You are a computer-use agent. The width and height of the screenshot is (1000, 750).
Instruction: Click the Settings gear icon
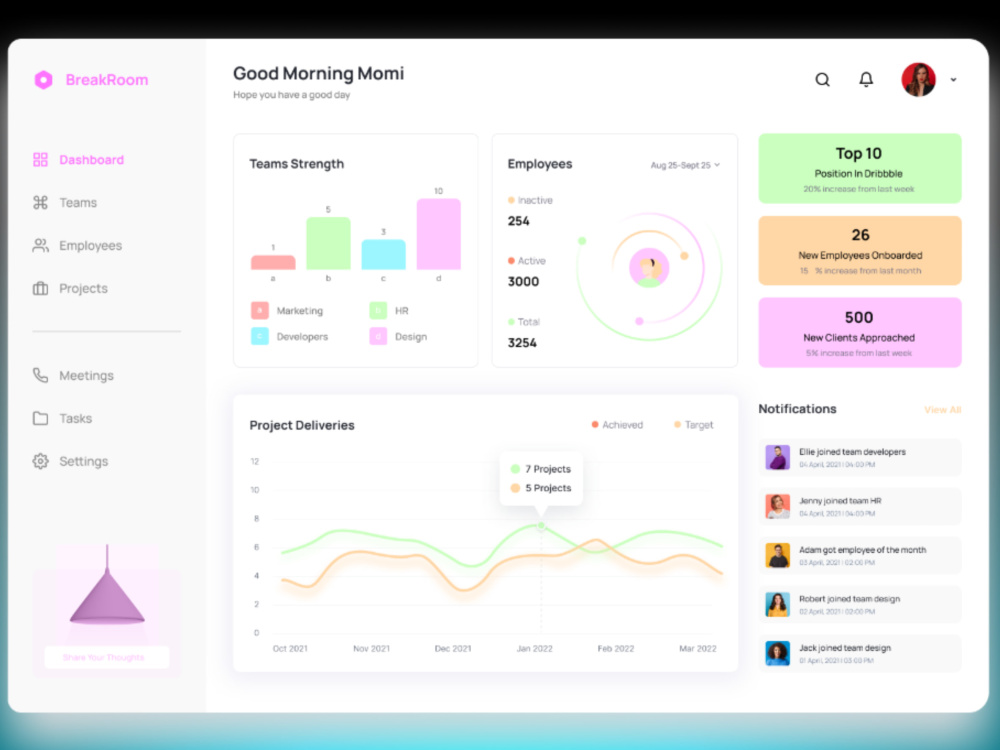pyautogui.click(x=40, y=461)
